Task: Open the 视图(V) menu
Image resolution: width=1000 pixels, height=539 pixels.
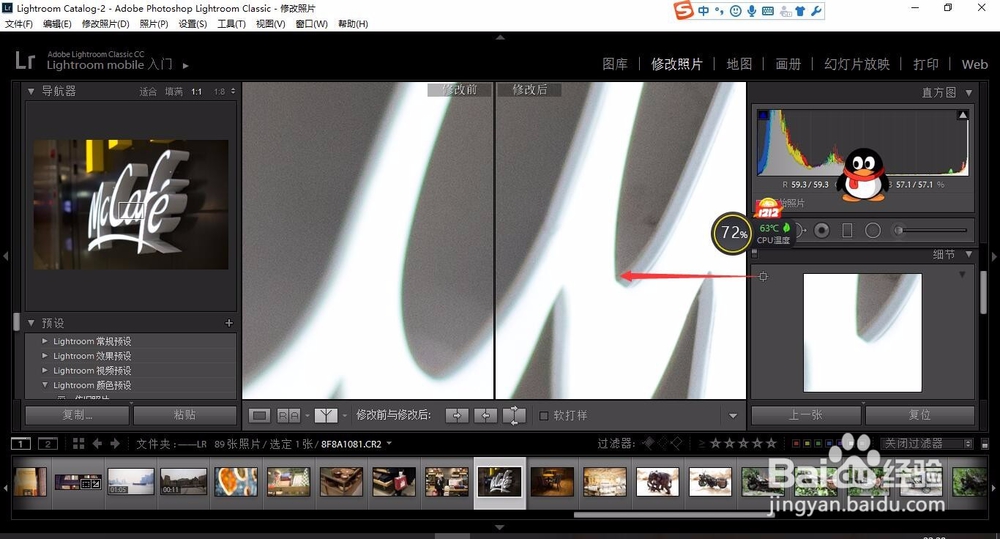Action: point(270,24)
